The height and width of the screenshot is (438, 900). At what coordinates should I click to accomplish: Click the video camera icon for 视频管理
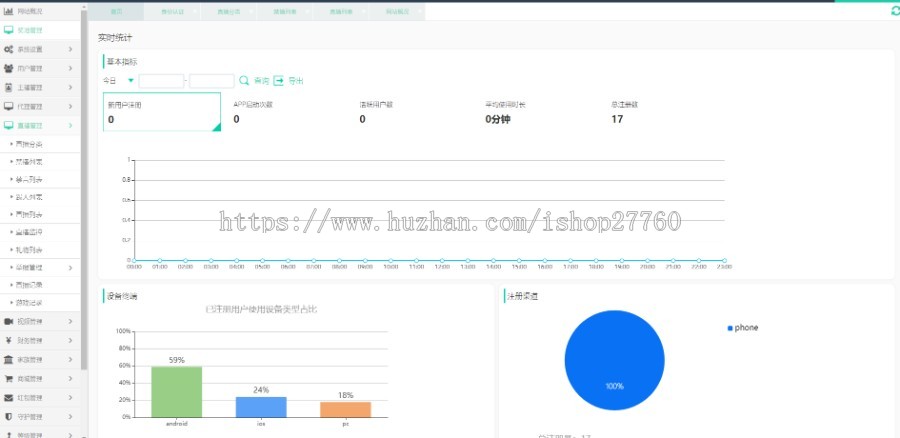click(x=8, y=321)
